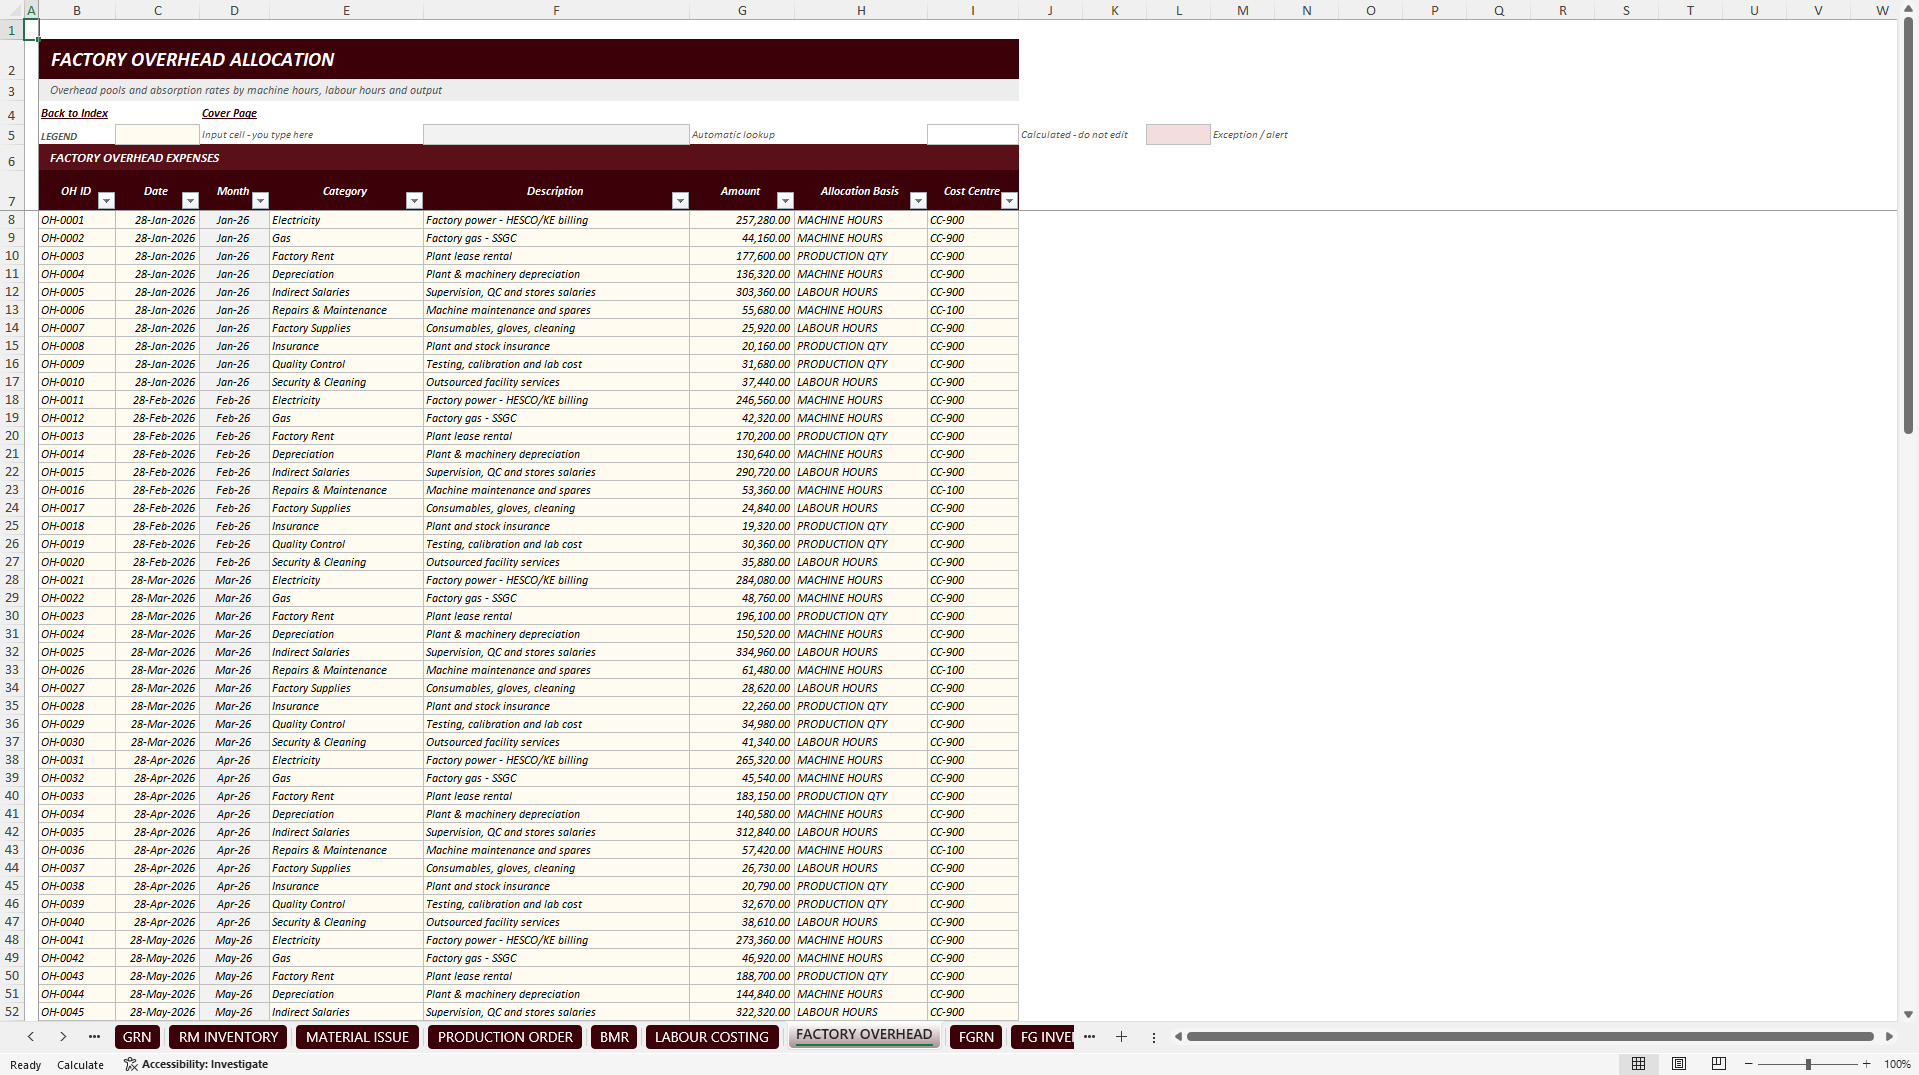
Task: Select column H header
Action: [x=861, y=10]
